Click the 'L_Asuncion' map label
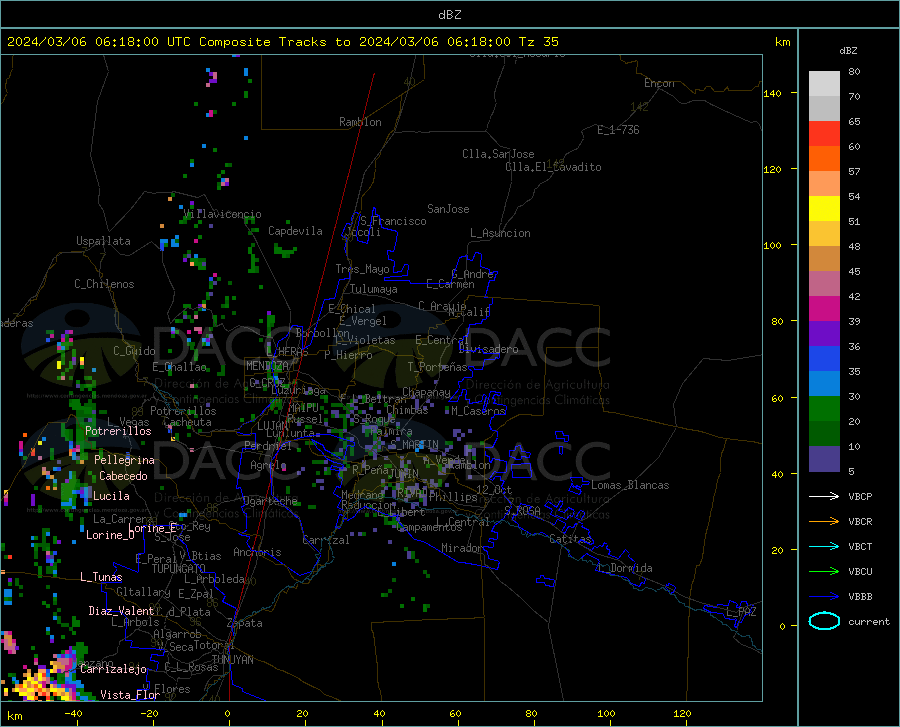The height and width of the screenshot is (727, 900). pos(500,233)
